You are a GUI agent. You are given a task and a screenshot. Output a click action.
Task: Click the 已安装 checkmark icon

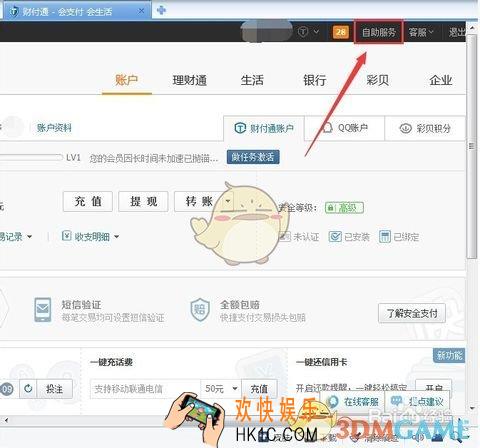335,237
